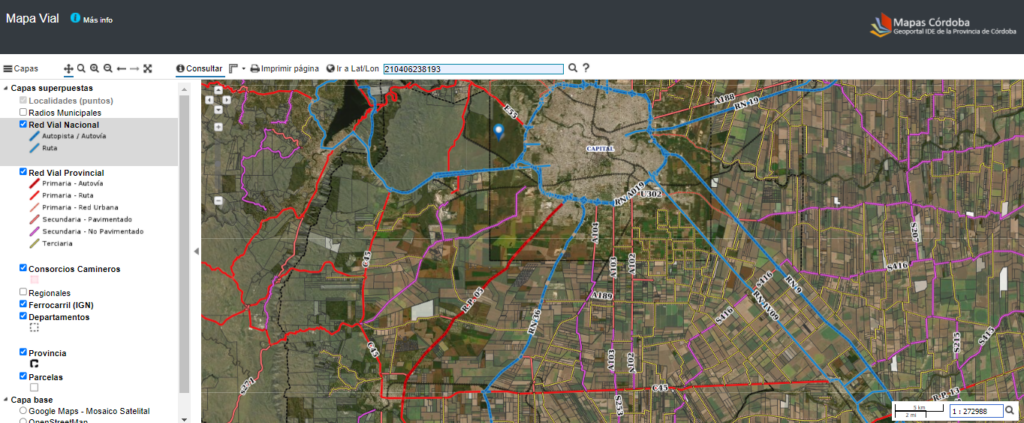Zoom to full extent icon

click(x=148, y=69)
